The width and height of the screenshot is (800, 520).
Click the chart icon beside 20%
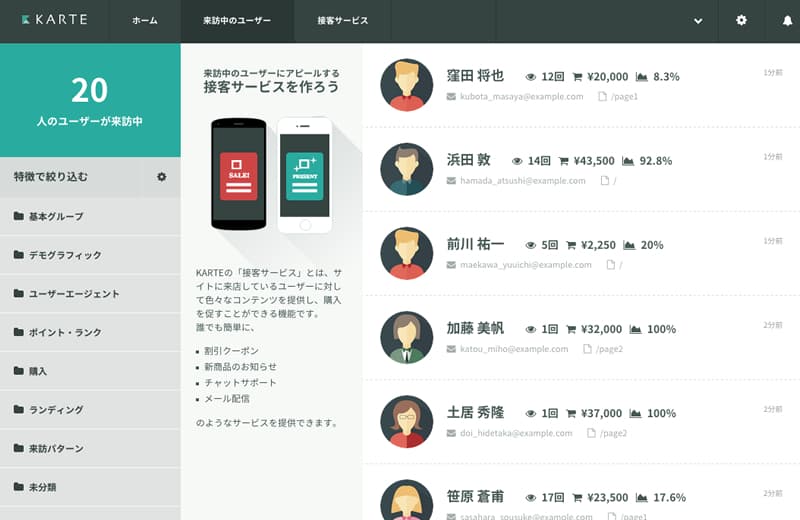629,245
